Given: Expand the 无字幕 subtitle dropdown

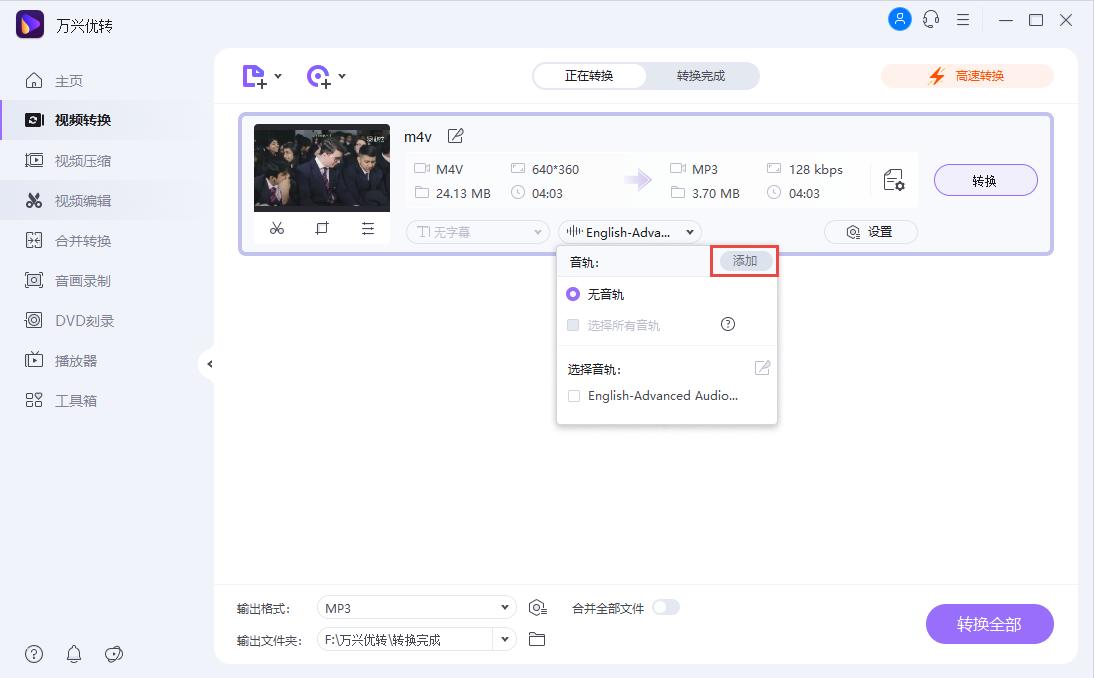Looking at the screenshot, I should (x=477, y=232).
